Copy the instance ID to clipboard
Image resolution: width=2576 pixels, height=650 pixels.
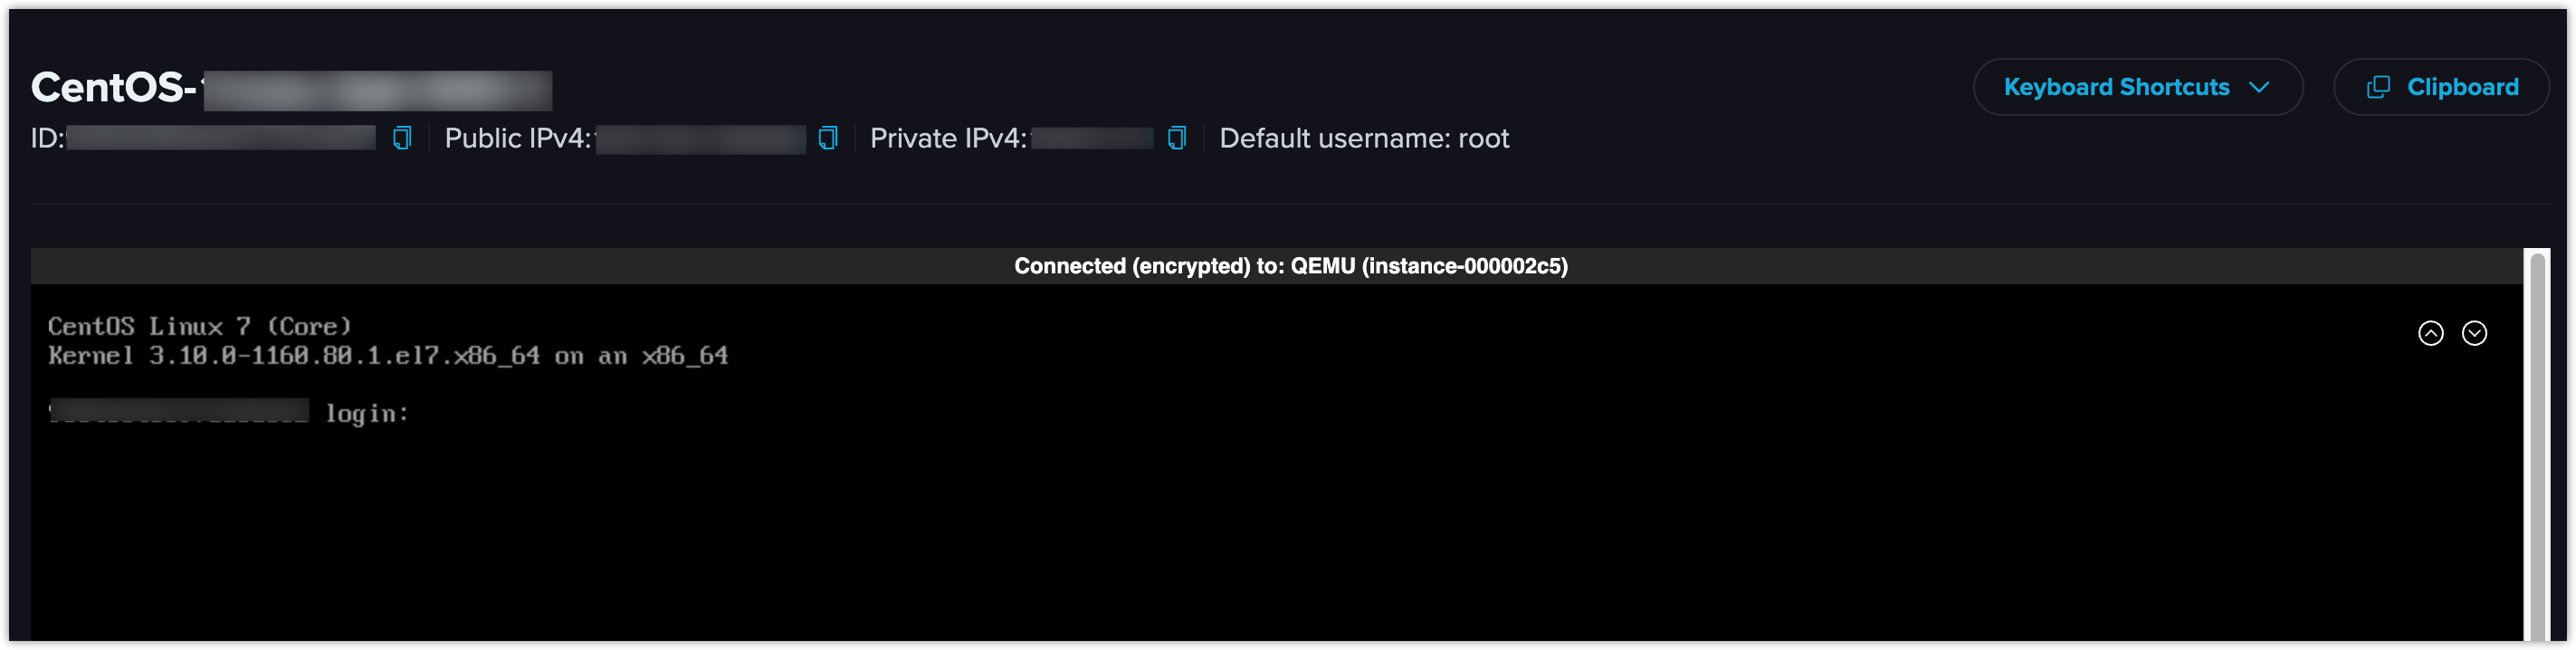[402, 138]
